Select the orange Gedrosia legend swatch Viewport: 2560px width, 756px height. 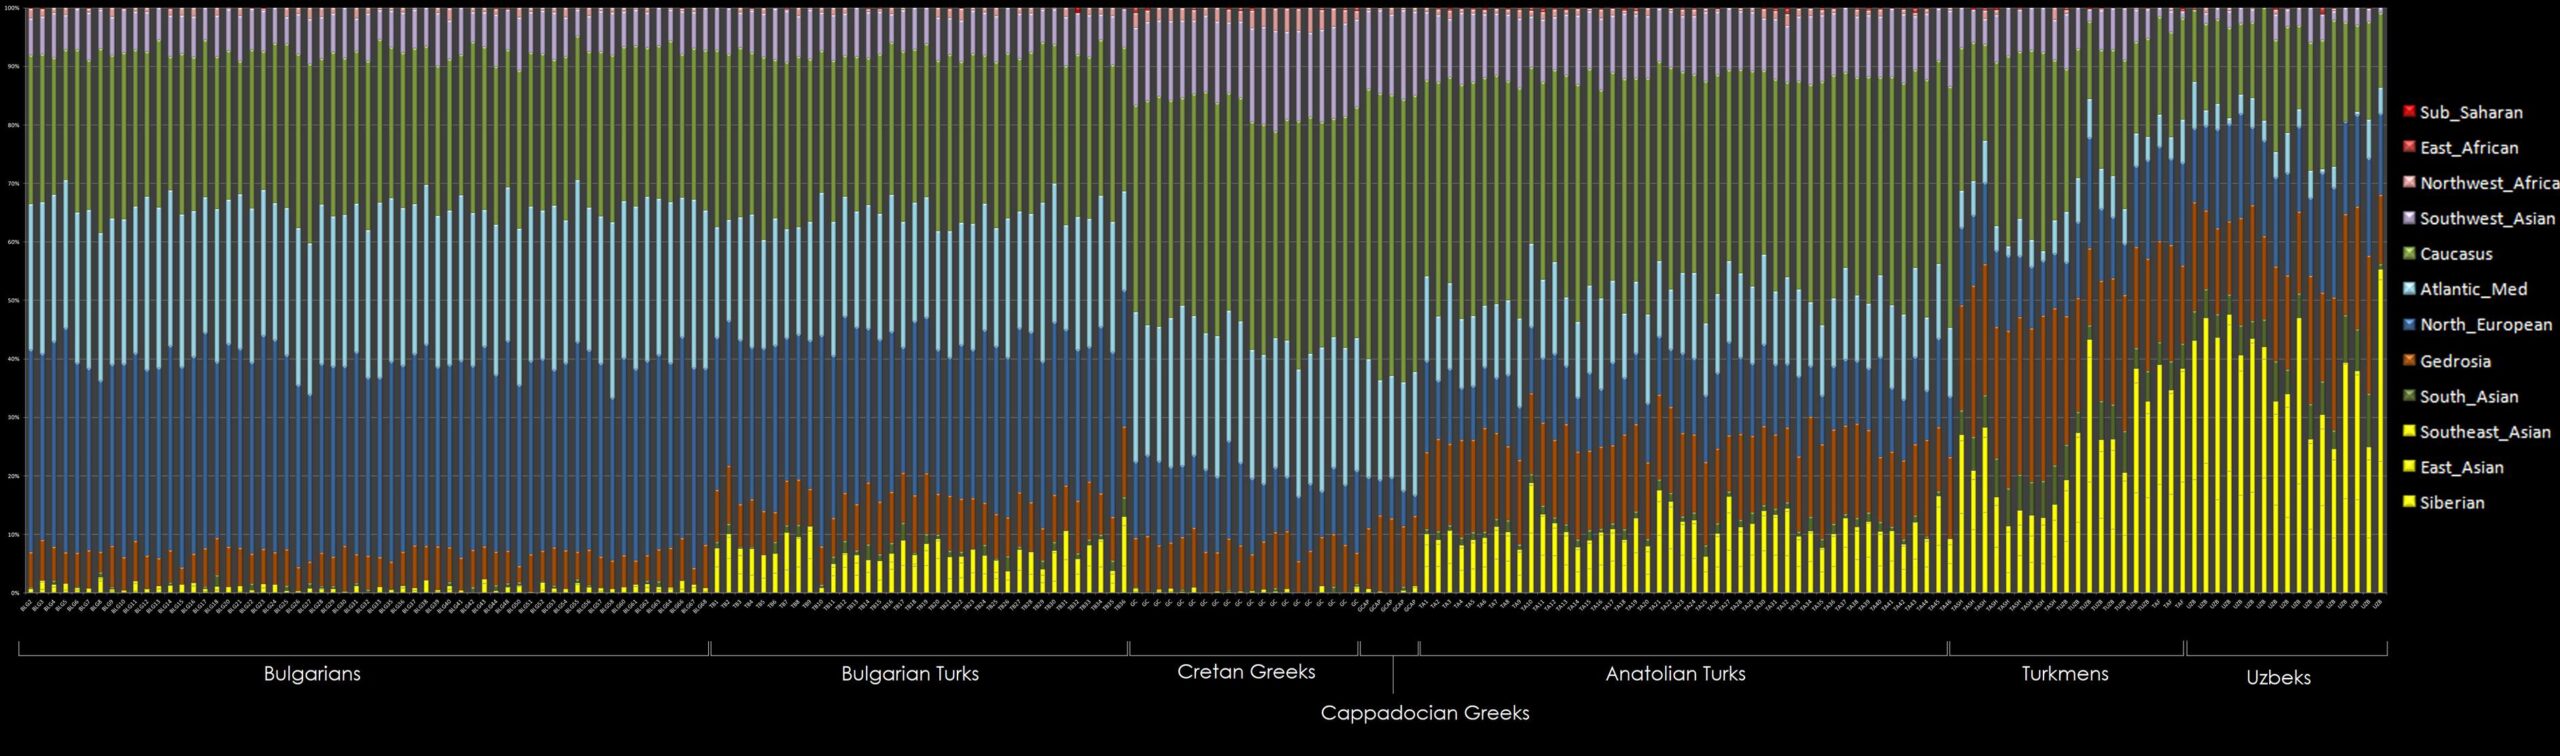point(2409,360)
